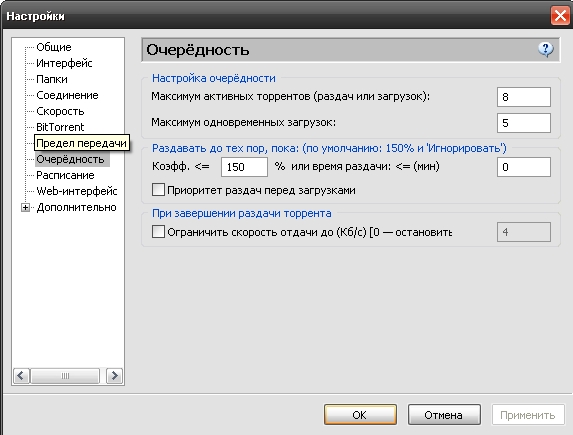Close the Настройки dialog window
The width and height of the screenshot is (573, 435).
[x=560, y=16]
